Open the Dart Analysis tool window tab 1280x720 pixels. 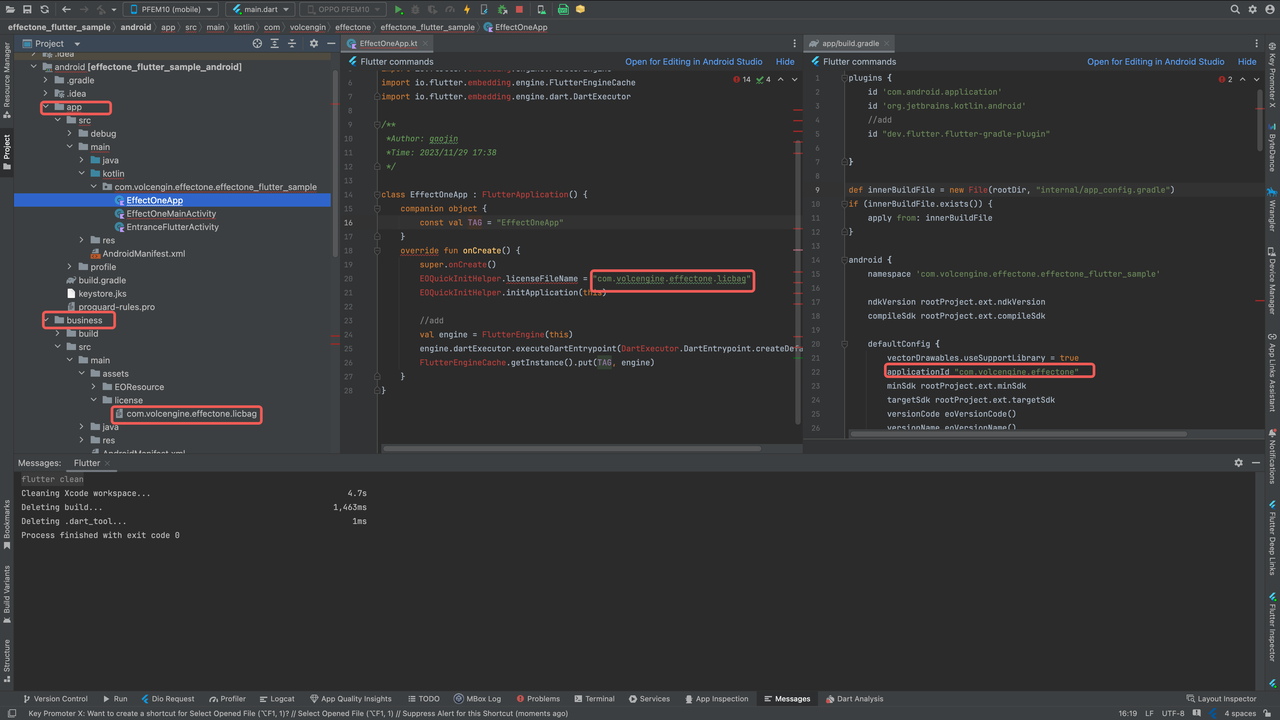pyautogui.click(x=853, y=699)
